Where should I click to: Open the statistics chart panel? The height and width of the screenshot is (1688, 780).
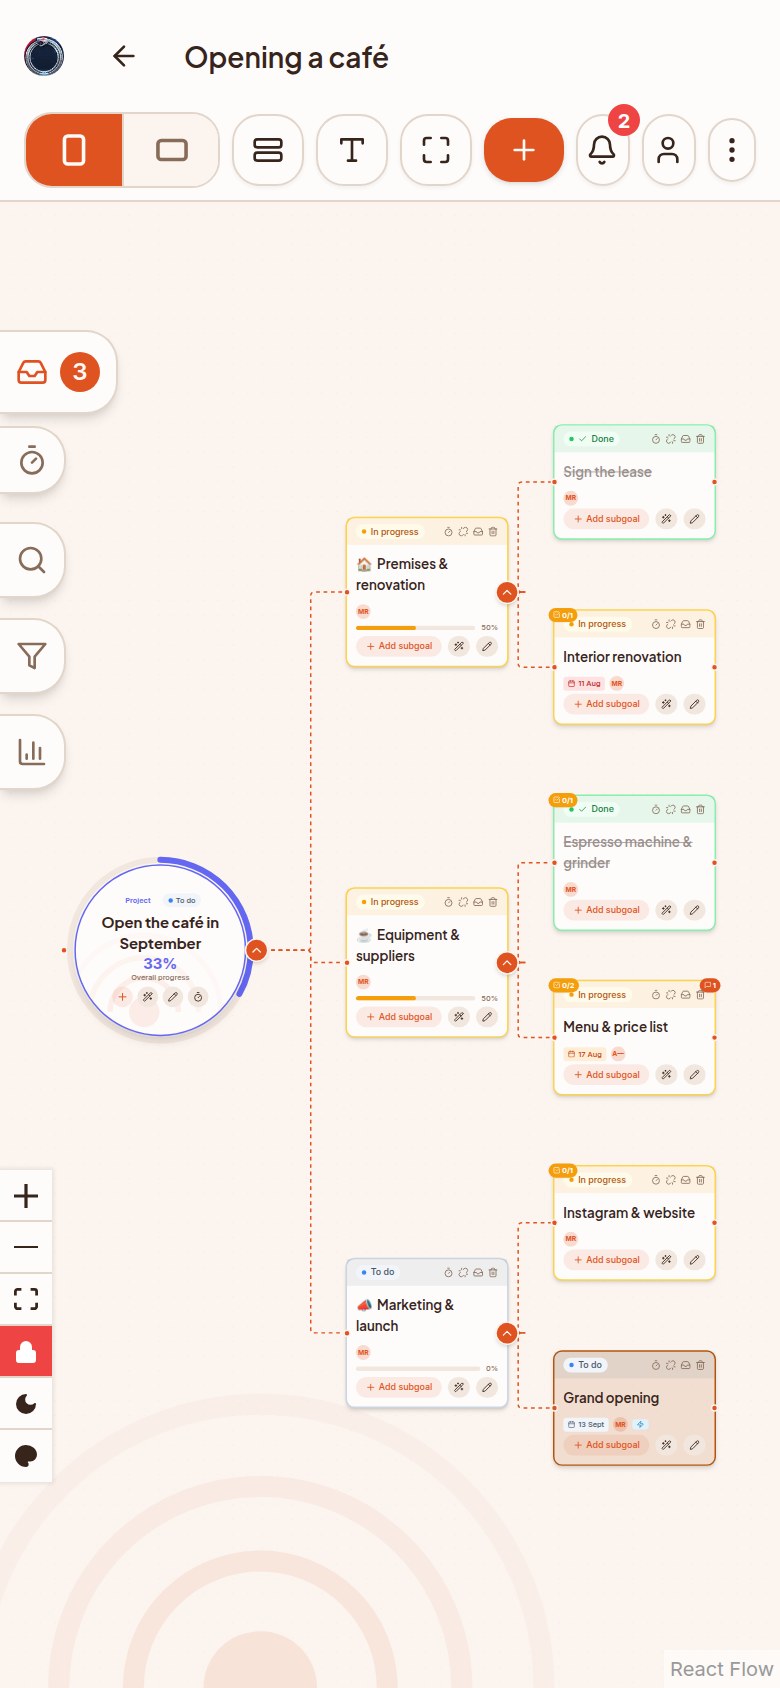tap(32, 751)
